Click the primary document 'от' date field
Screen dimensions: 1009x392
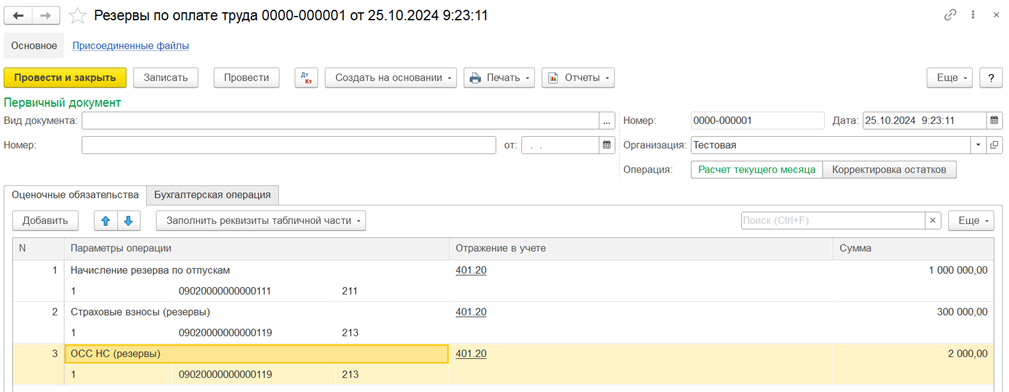coord(560,145)
